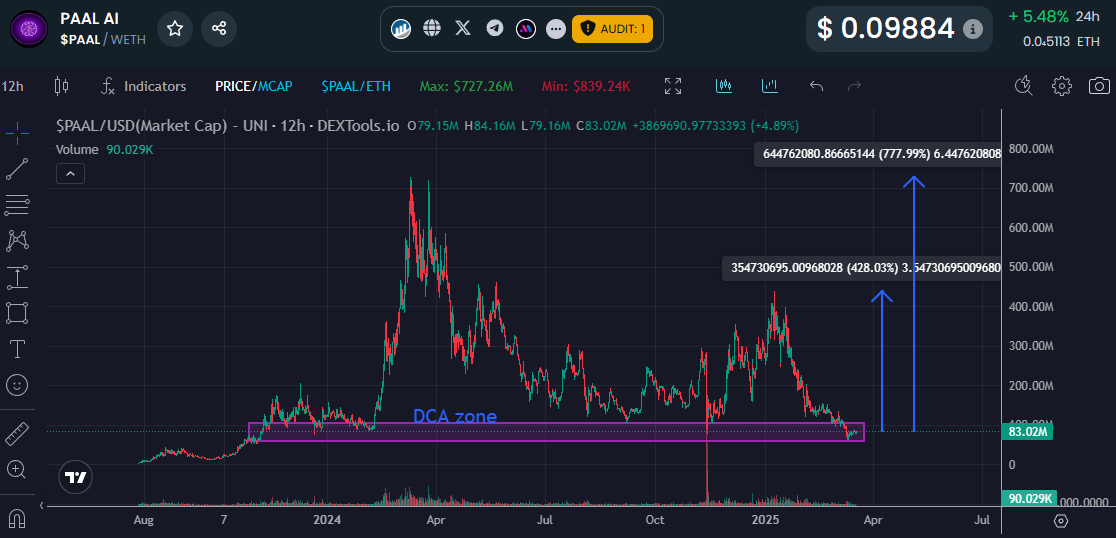Open the 12h timeframe selector
The height and width of the screenshot is (538, 1116).
[x=13, y=86]
